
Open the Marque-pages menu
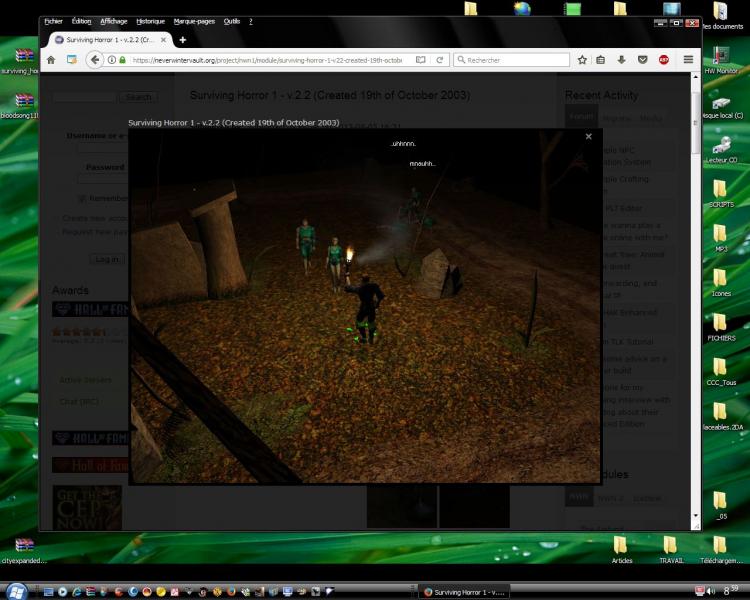pyautogui.click(x=194, y=21)
